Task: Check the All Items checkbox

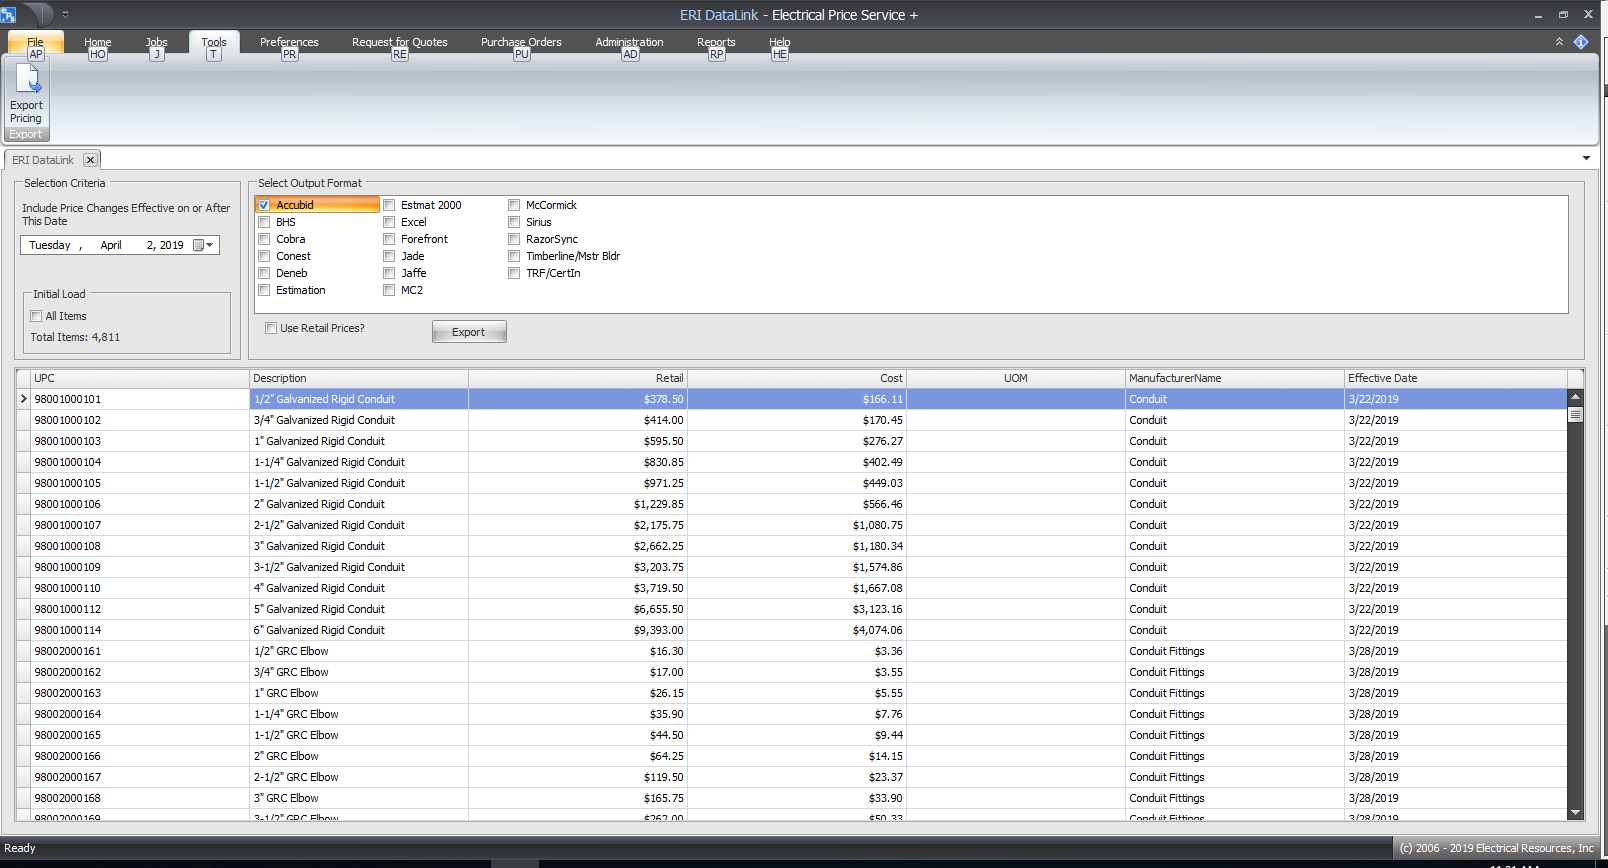Action: click(x=36, y=316)
